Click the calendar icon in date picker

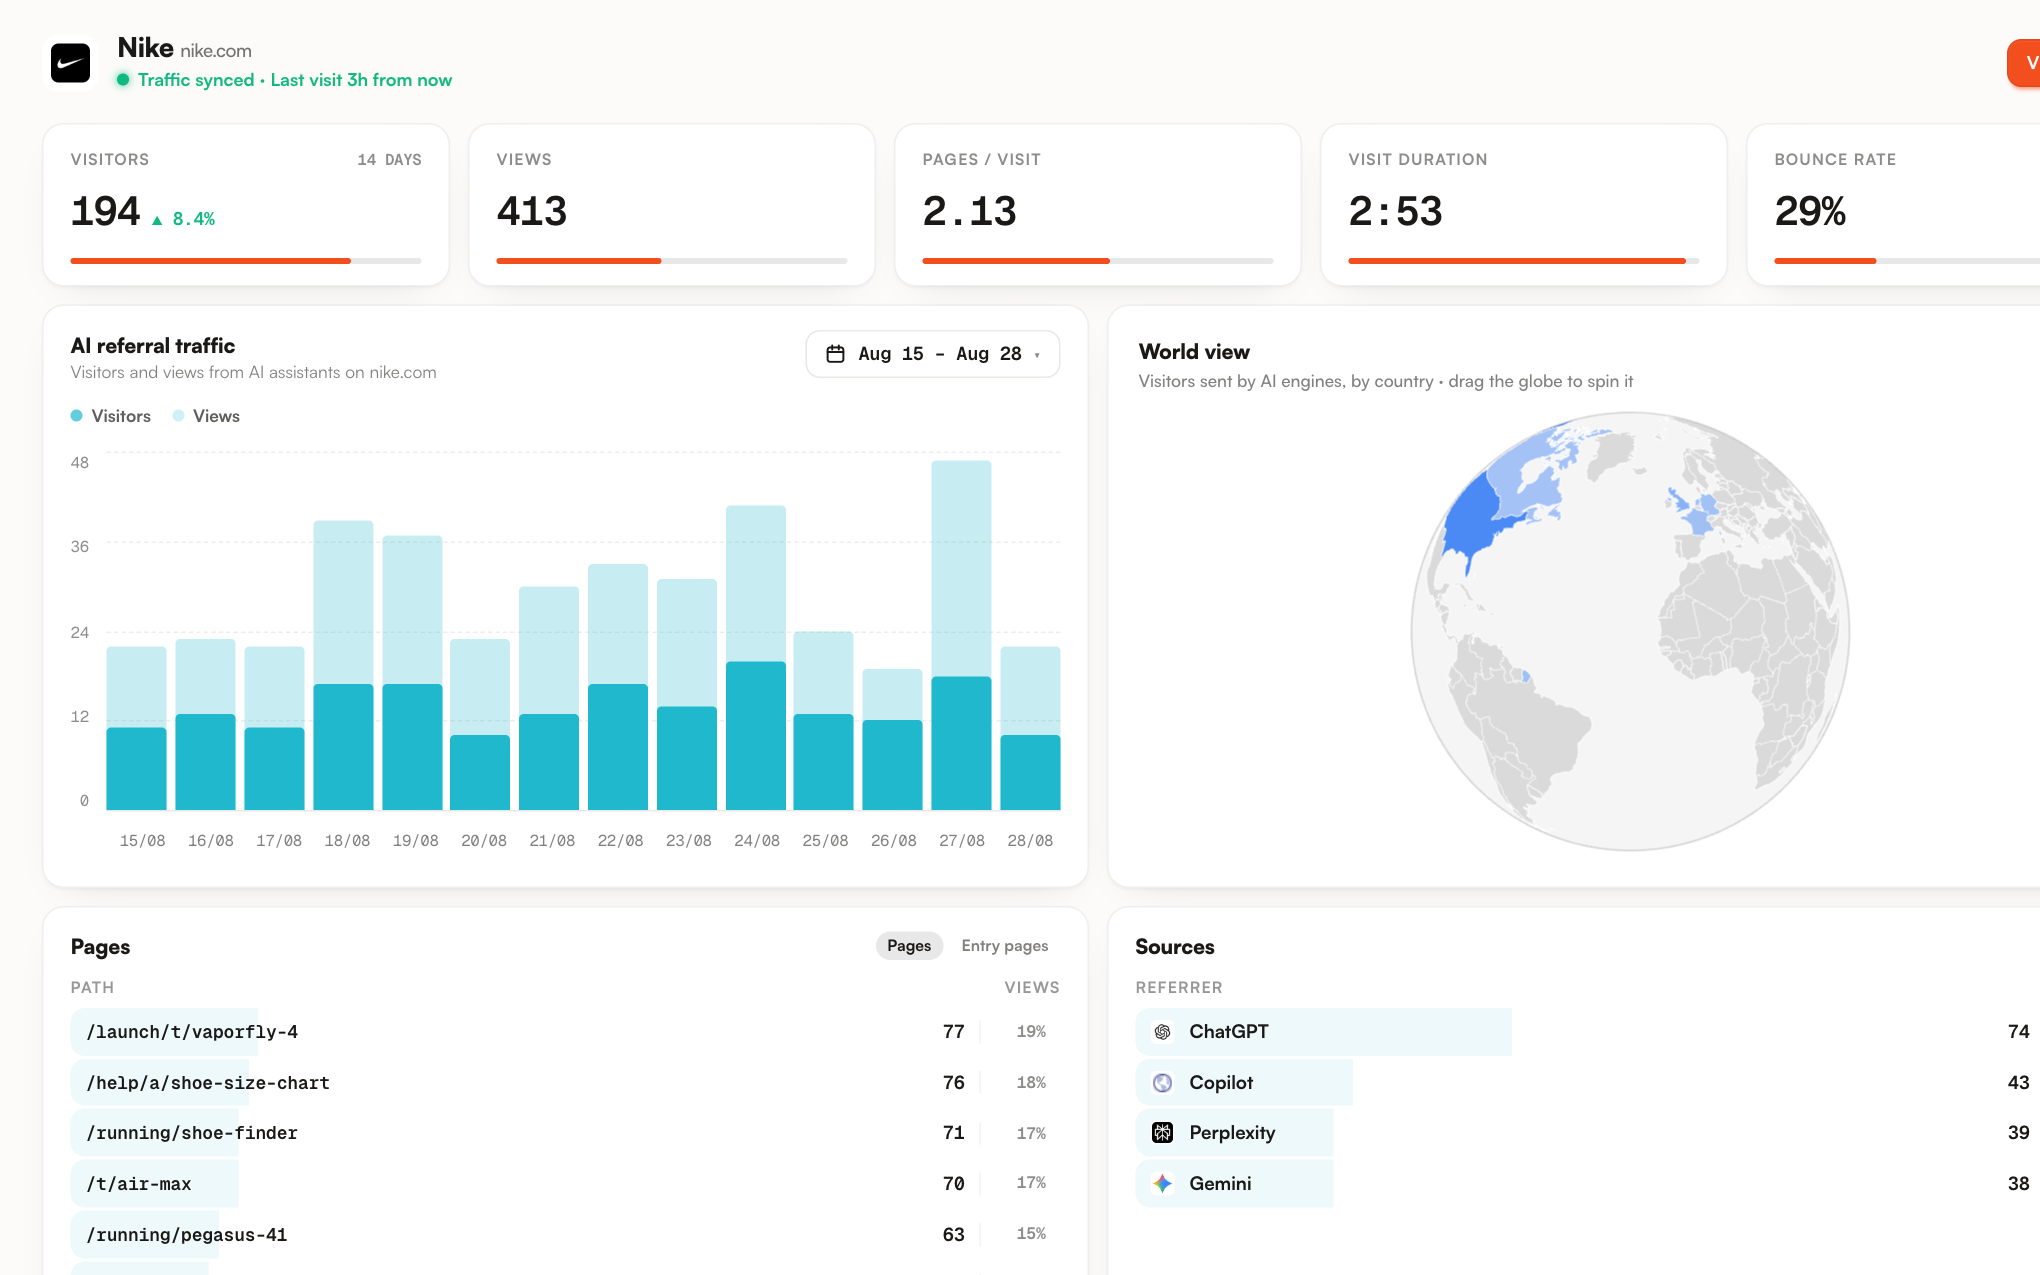tap(835, 354)
